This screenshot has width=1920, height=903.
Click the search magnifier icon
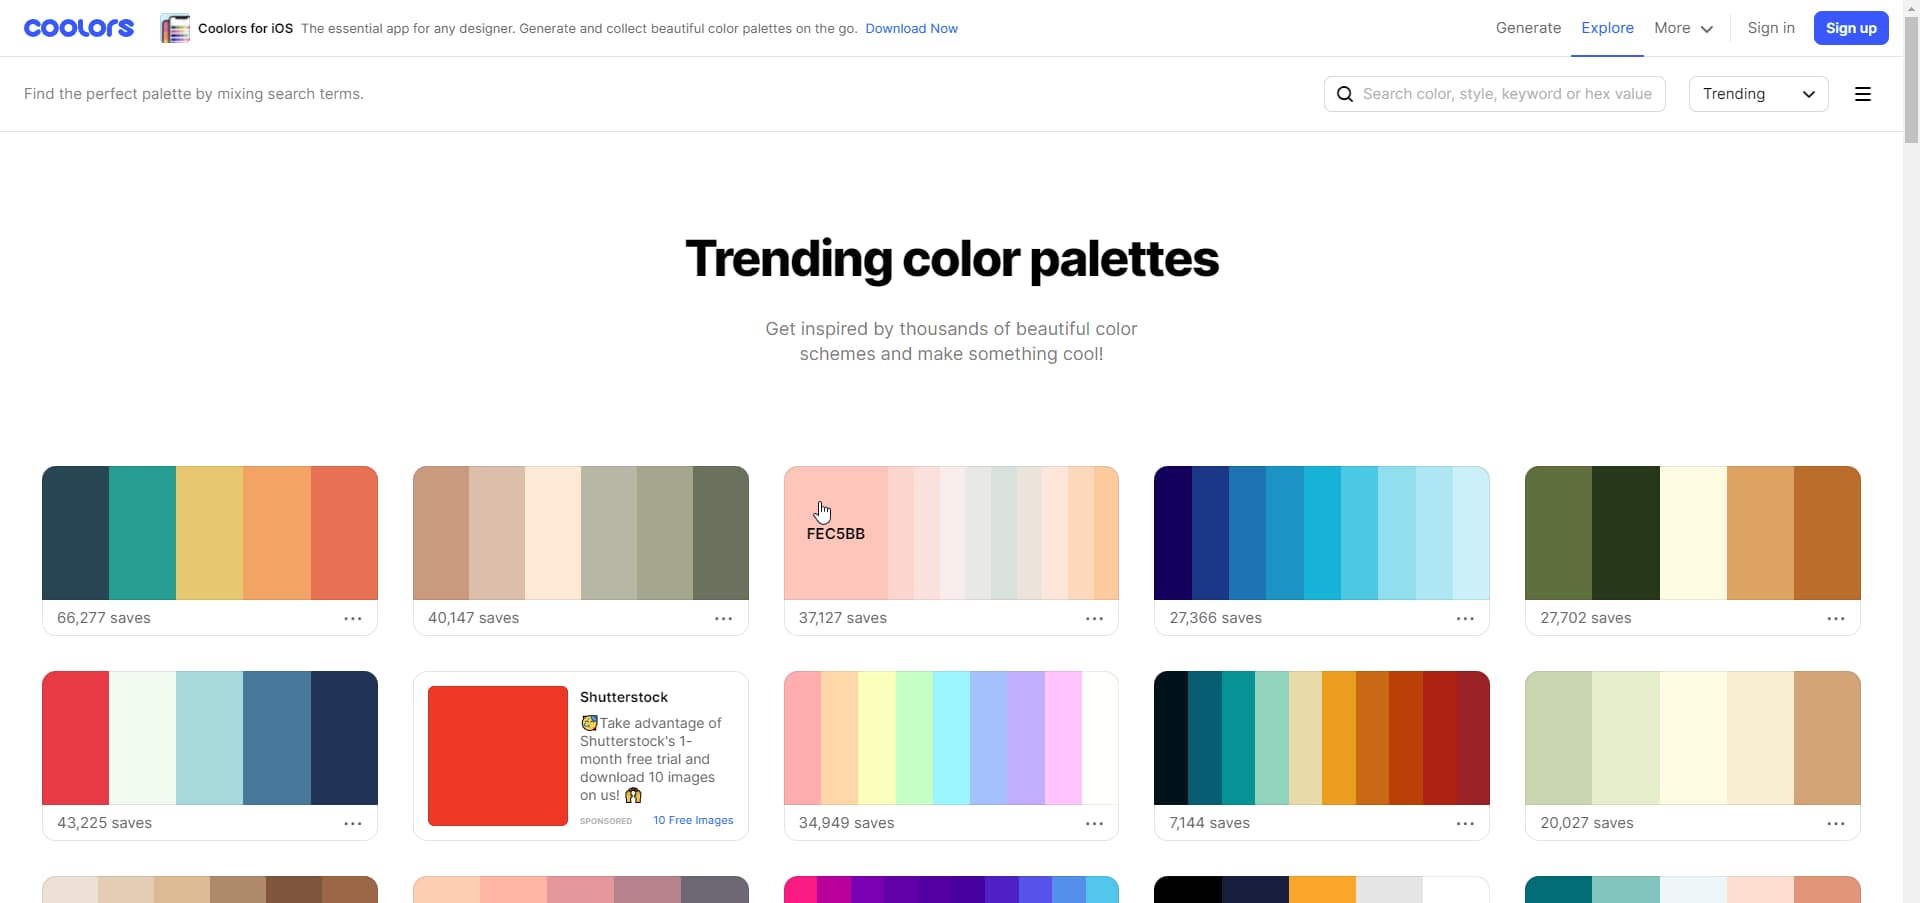point(1345,93)
